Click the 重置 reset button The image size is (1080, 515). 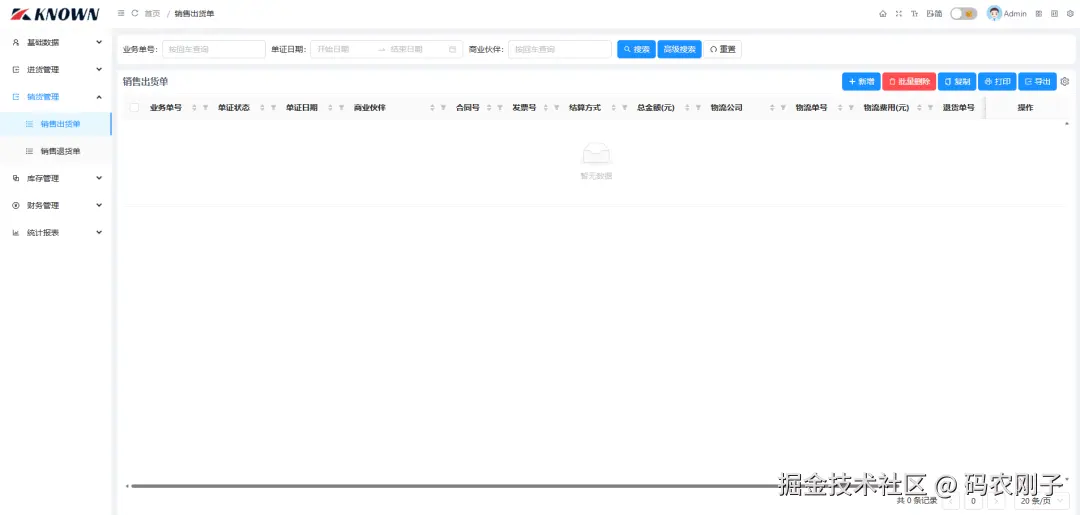click(723, 50)
